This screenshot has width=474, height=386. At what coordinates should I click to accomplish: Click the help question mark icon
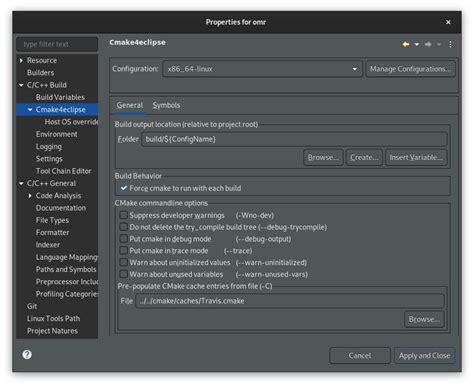coord(27,355)
